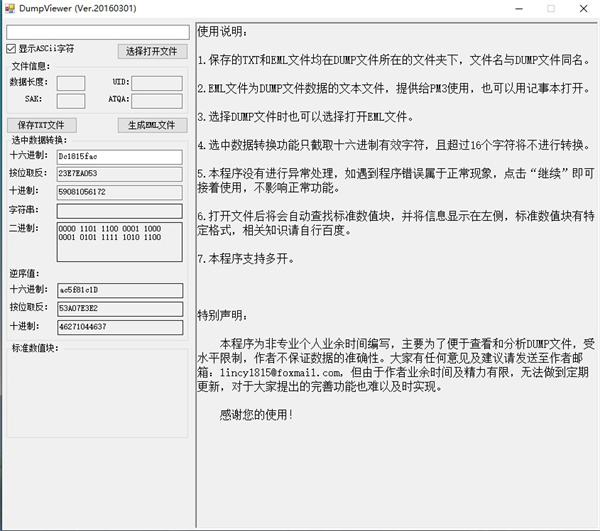600x531 pixels.
Task: Click the ATQA field
Action: pyautogui.click(x=157, y=101)
